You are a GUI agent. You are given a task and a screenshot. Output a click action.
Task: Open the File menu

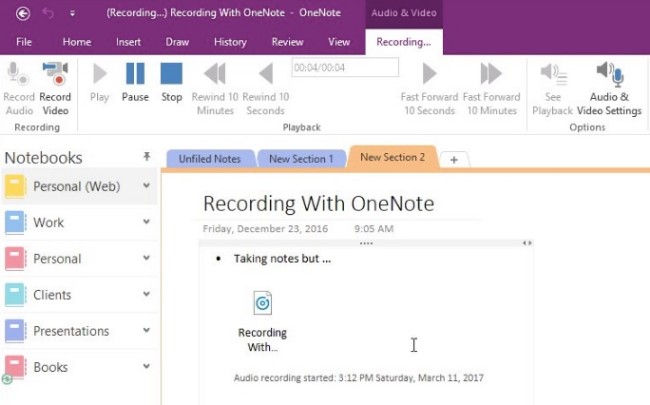point(24,42)
